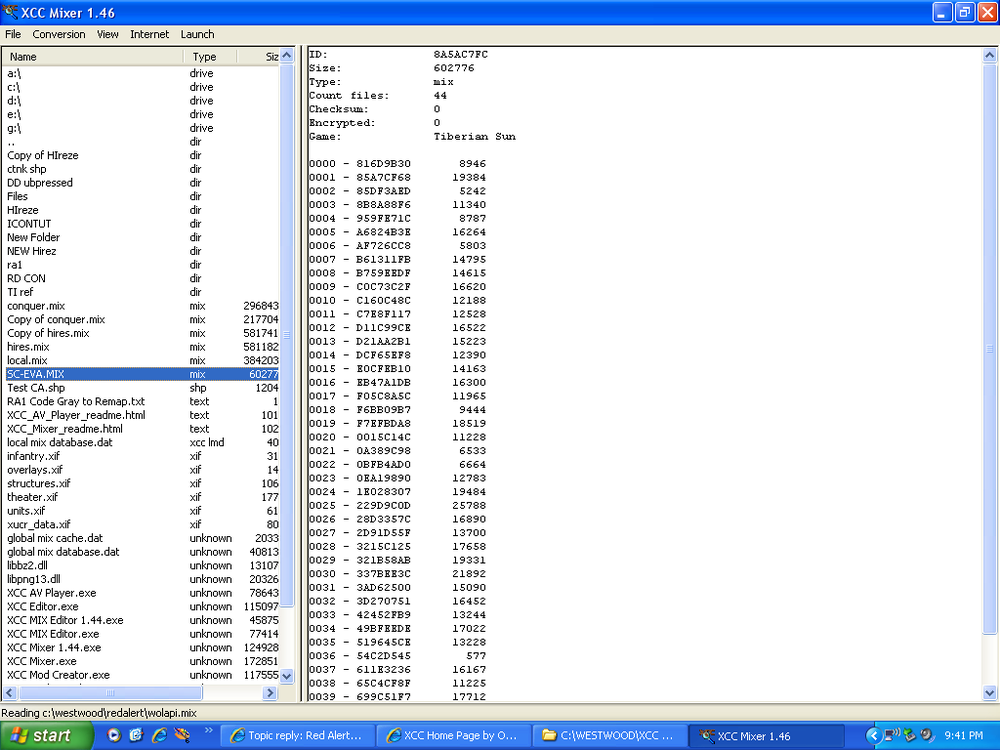Viewport: 1000px width, 750px height.
Task: Expand hidden system tray icons
Action: (x=874, y=735)
